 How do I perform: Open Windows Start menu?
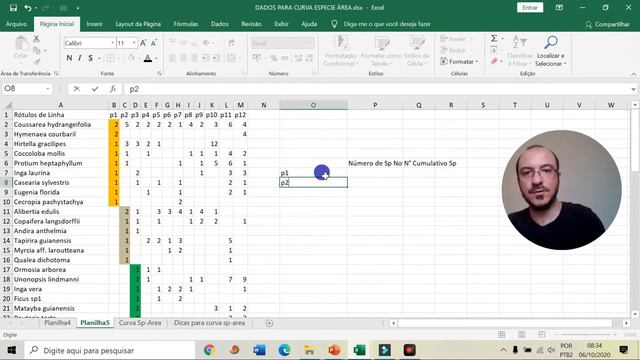(x=11, y=350)
